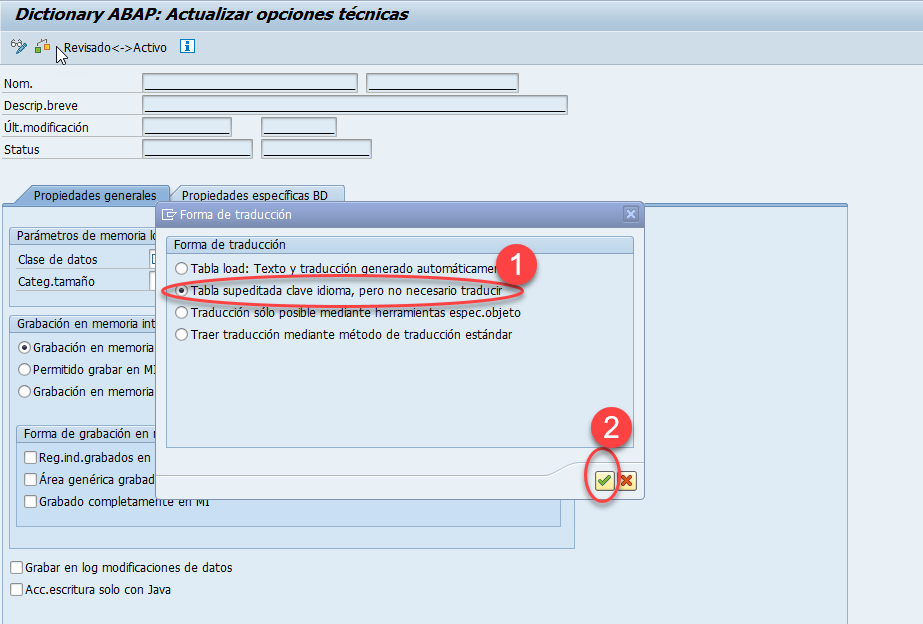The height and width of the screenshot is (624, 923).
Task: Click the Revisado<->Activo button
Action: pos(115,48)
